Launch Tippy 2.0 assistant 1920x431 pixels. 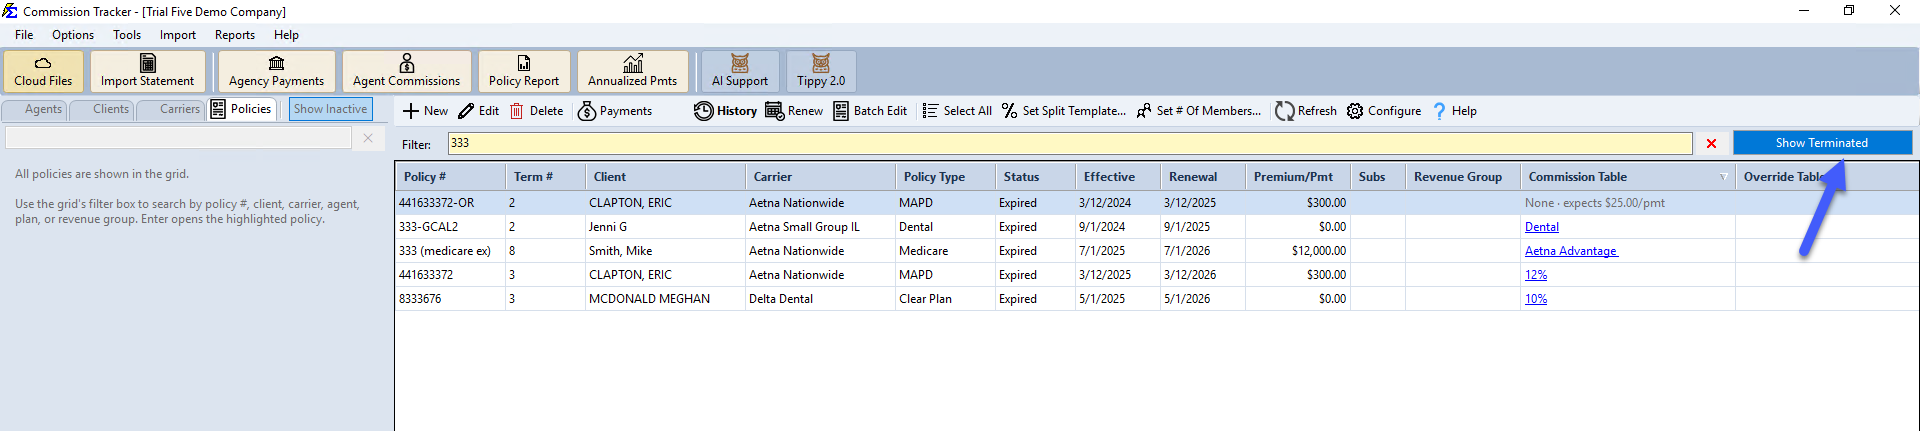coord(821,71)
